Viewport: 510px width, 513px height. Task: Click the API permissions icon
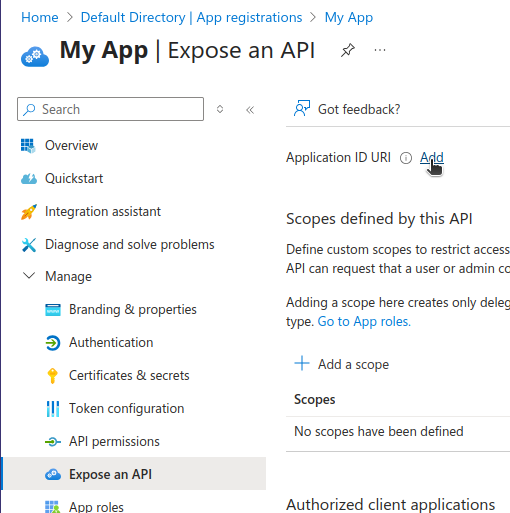(53, 442)
